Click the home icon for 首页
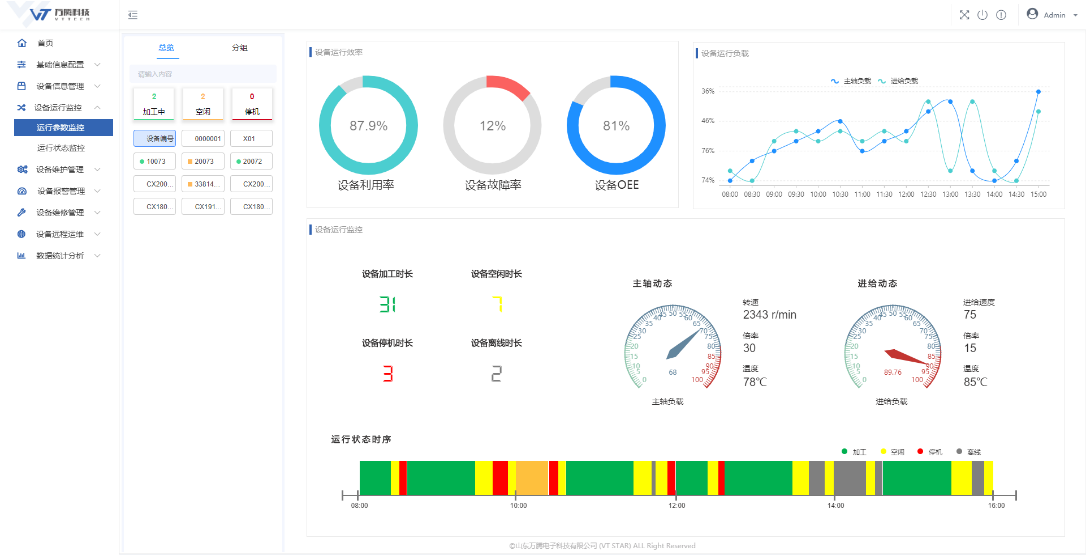The width and height of the screenshot is (1086, 555). (x=22, y=43)
